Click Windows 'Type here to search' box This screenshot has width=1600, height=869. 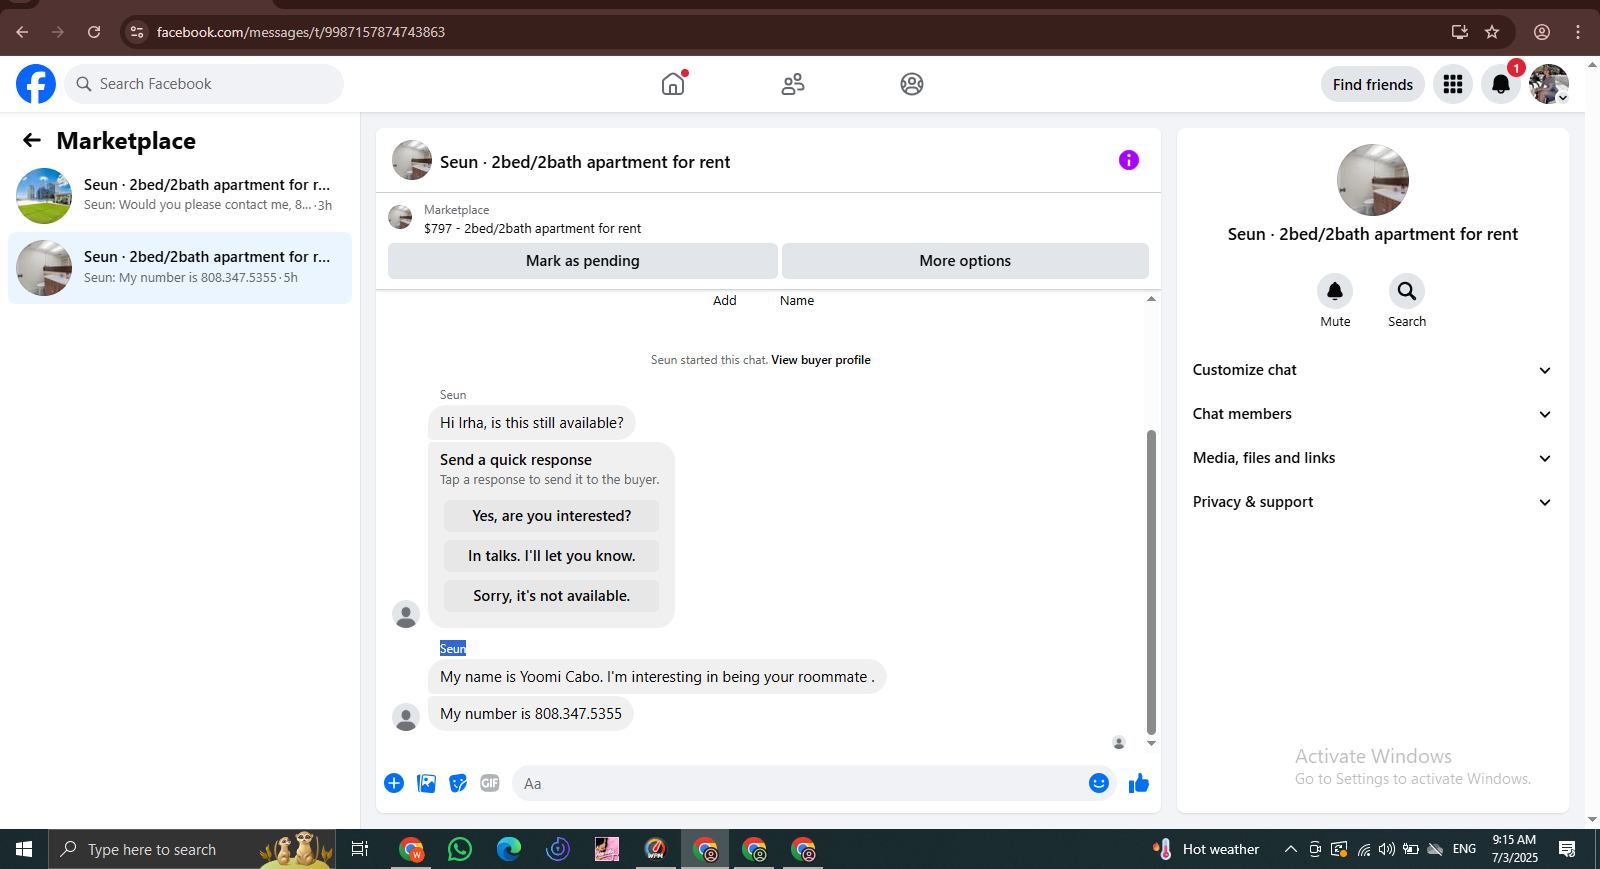pyautogui.click(x=192, y=850)
